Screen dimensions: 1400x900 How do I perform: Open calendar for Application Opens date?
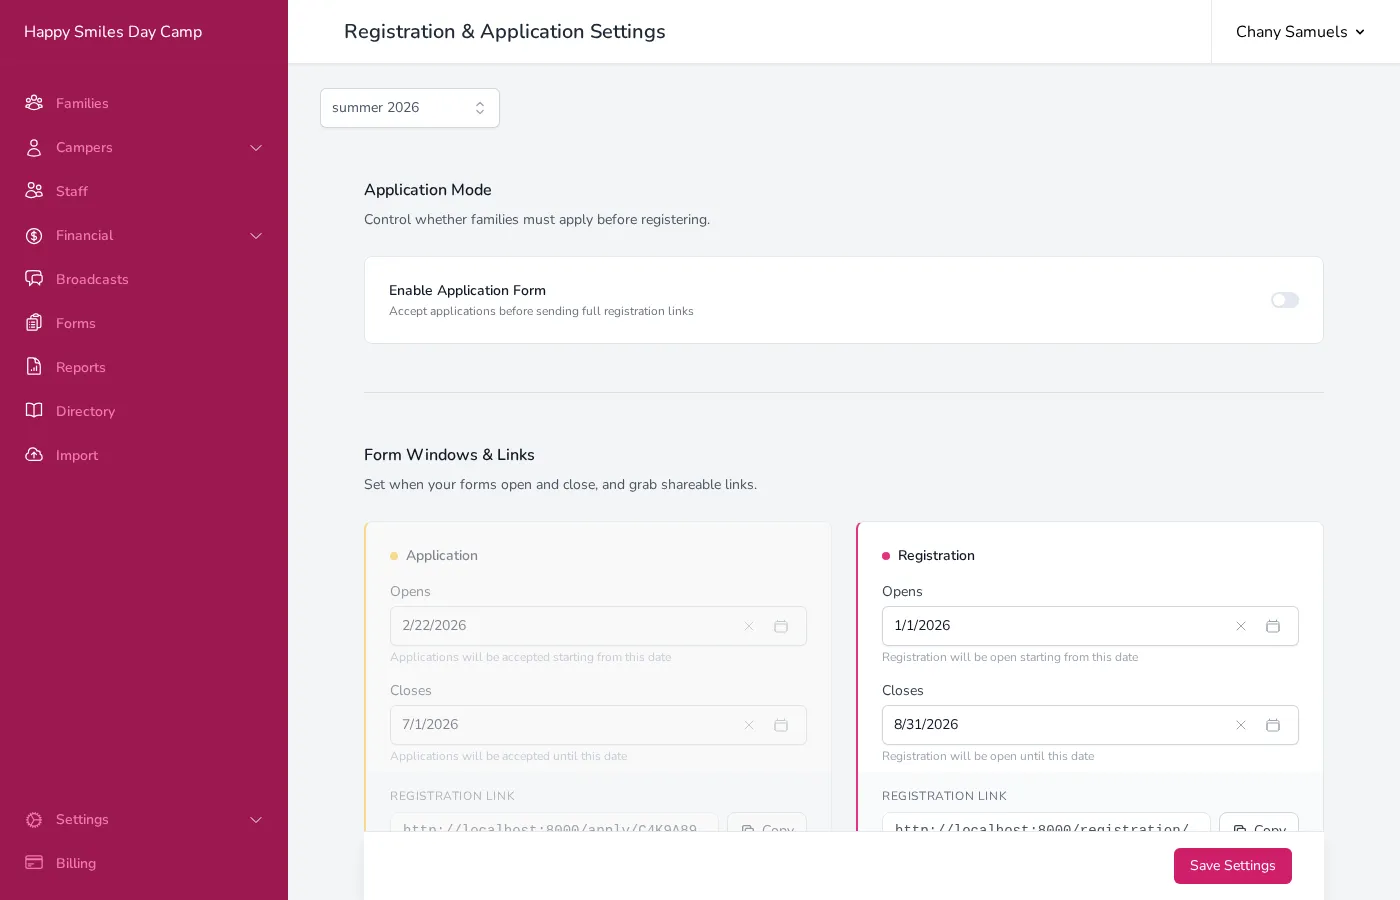coord(781,626)
